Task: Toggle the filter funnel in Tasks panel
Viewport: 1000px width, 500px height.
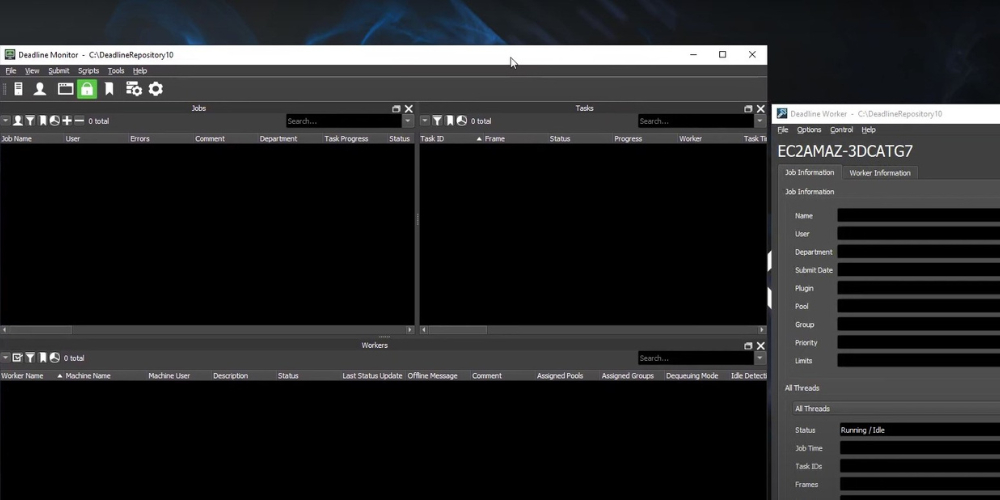Action: pyautogui.click(x=437, y=121)
